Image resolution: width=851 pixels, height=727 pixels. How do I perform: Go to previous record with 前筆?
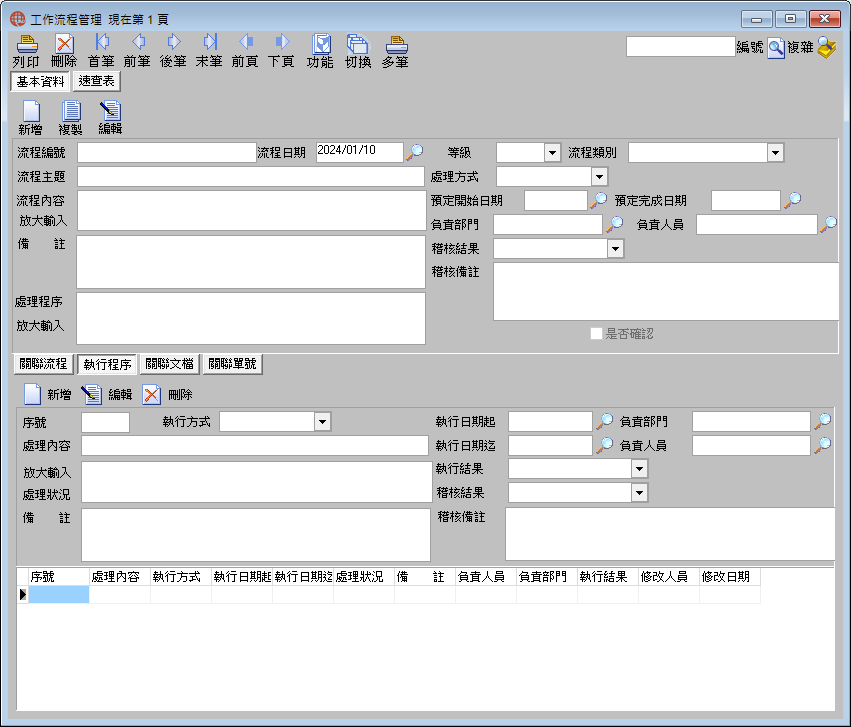[138, 42]
